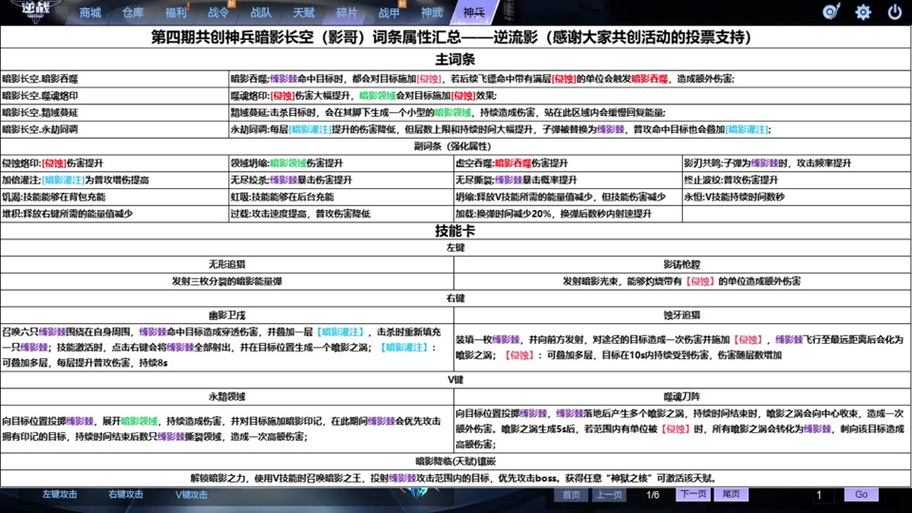Click the 虹吸 background charging cell
912x513 pixels.
coord(341,197)
